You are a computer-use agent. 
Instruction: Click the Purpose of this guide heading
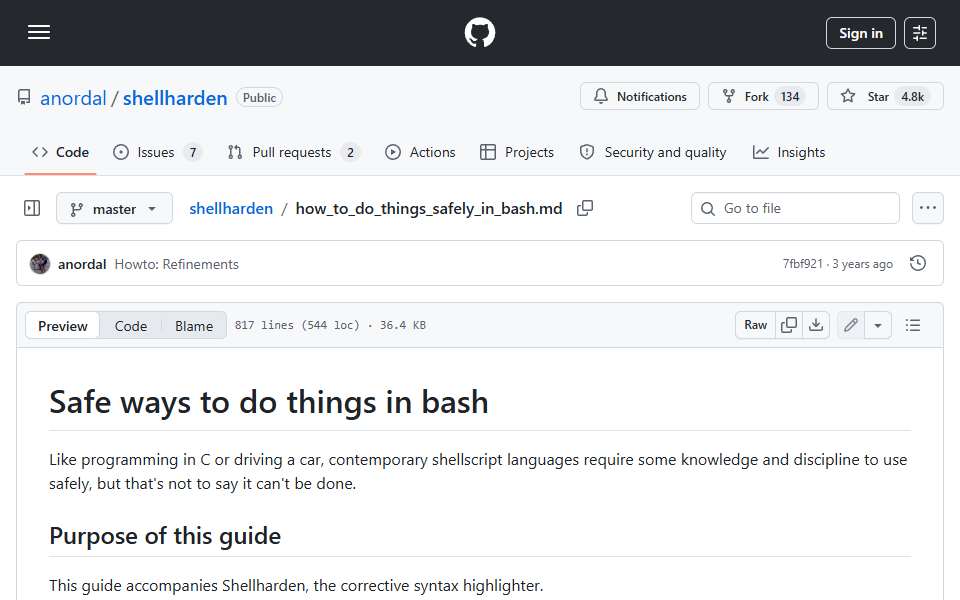(x=165, y=536)
